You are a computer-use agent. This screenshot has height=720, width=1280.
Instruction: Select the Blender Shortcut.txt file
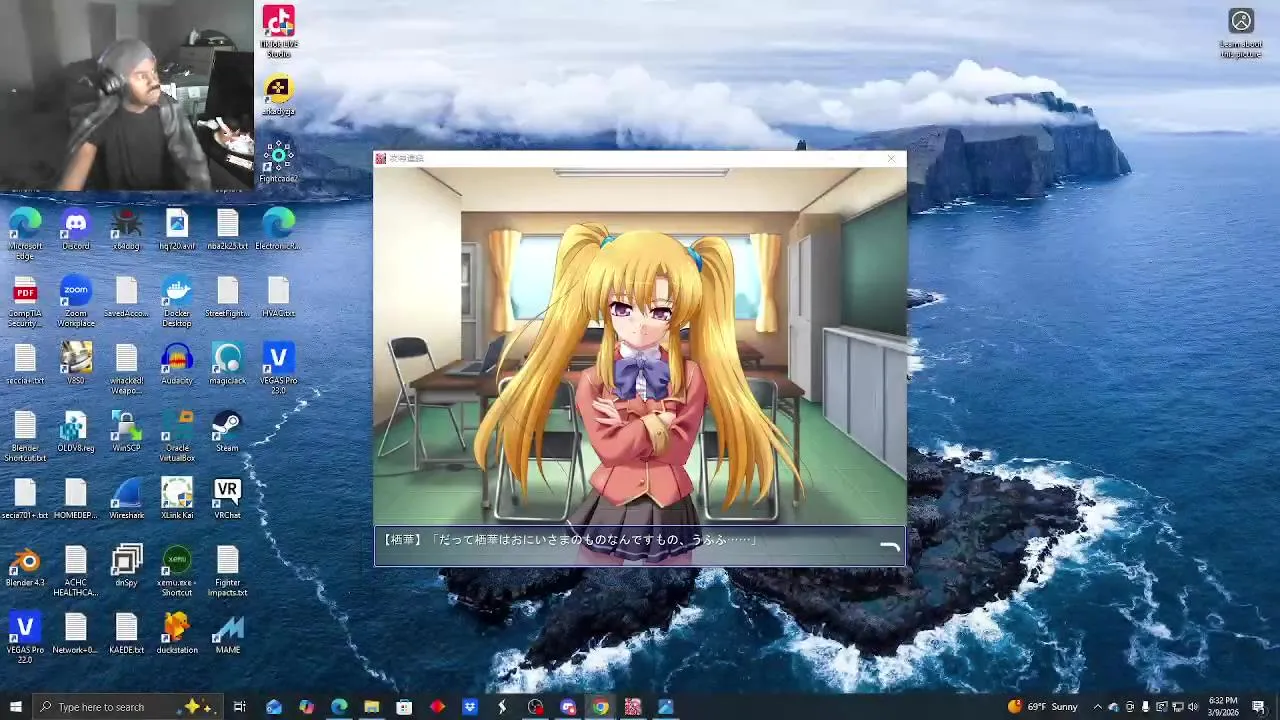tap(25, 436)
